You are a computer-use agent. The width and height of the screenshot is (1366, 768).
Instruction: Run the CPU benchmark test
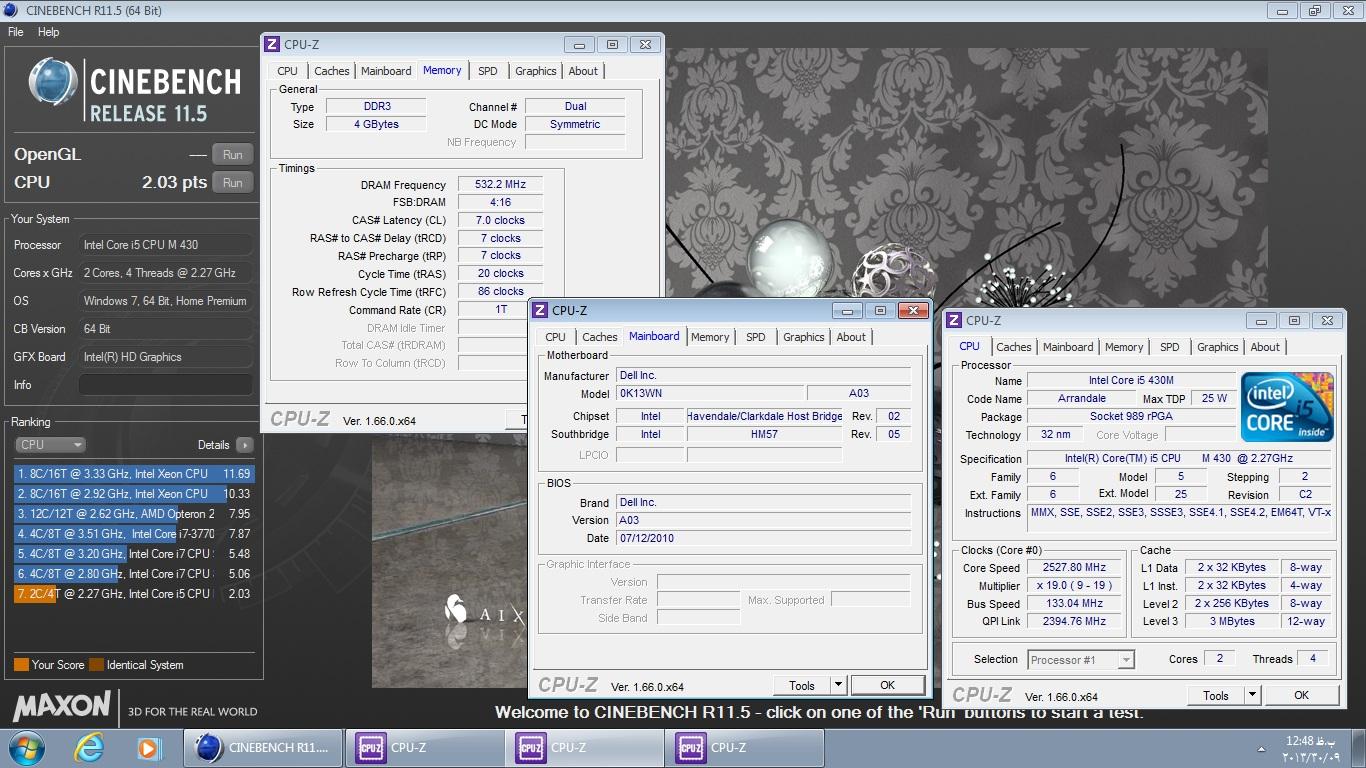[232, 183]
